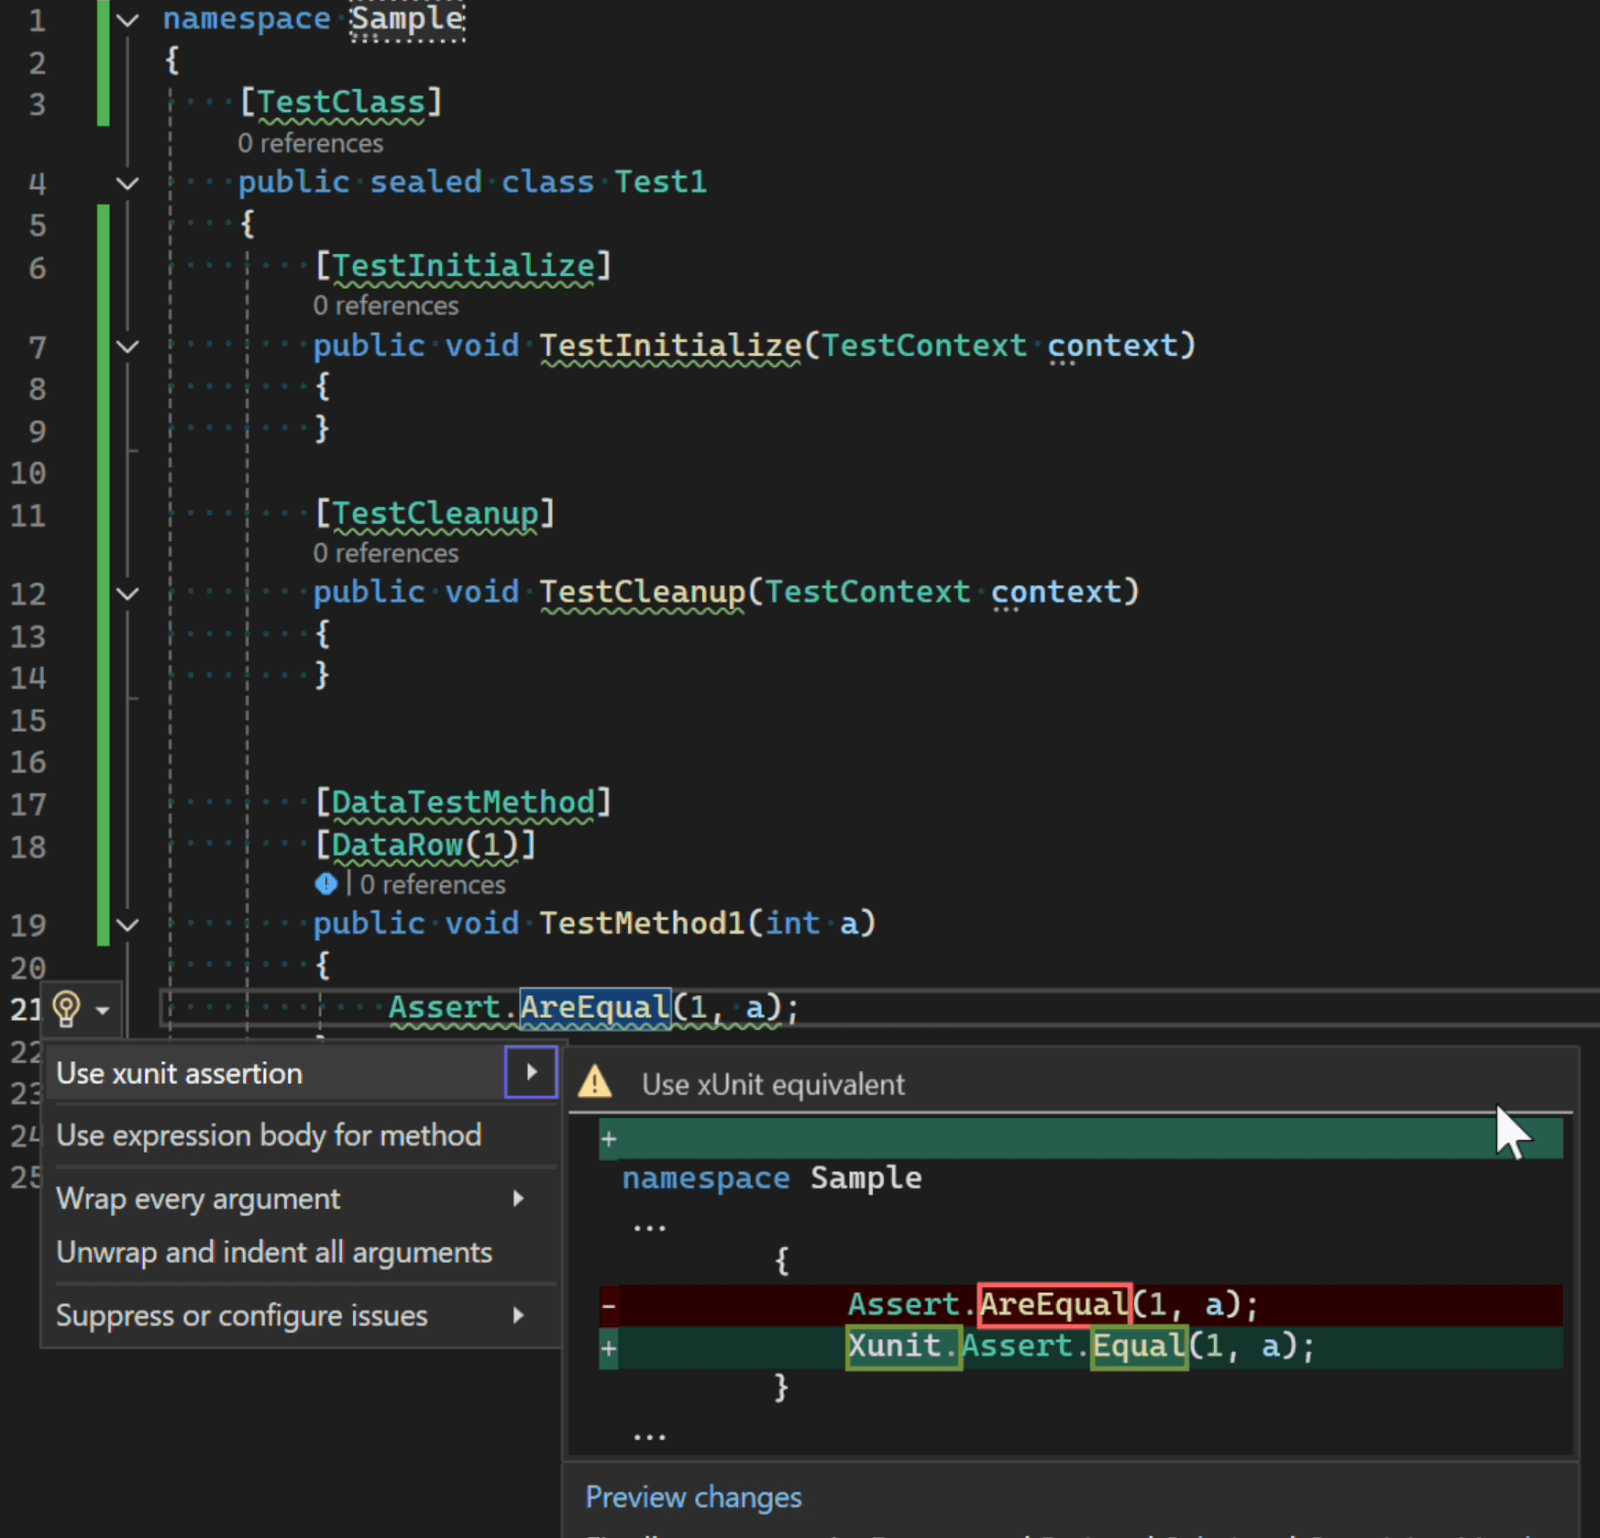Fold the TestCleanup method body

click(x=128, y=593)
